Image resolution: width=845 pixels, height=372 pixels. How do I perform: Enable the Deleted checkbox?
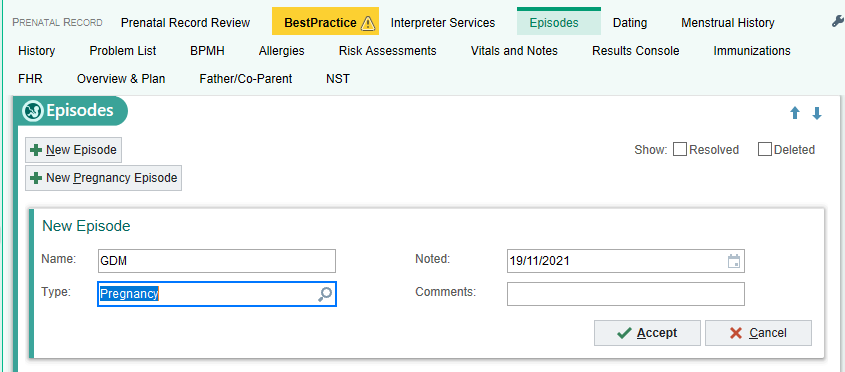pyautogui.click(x=765, y=149)
